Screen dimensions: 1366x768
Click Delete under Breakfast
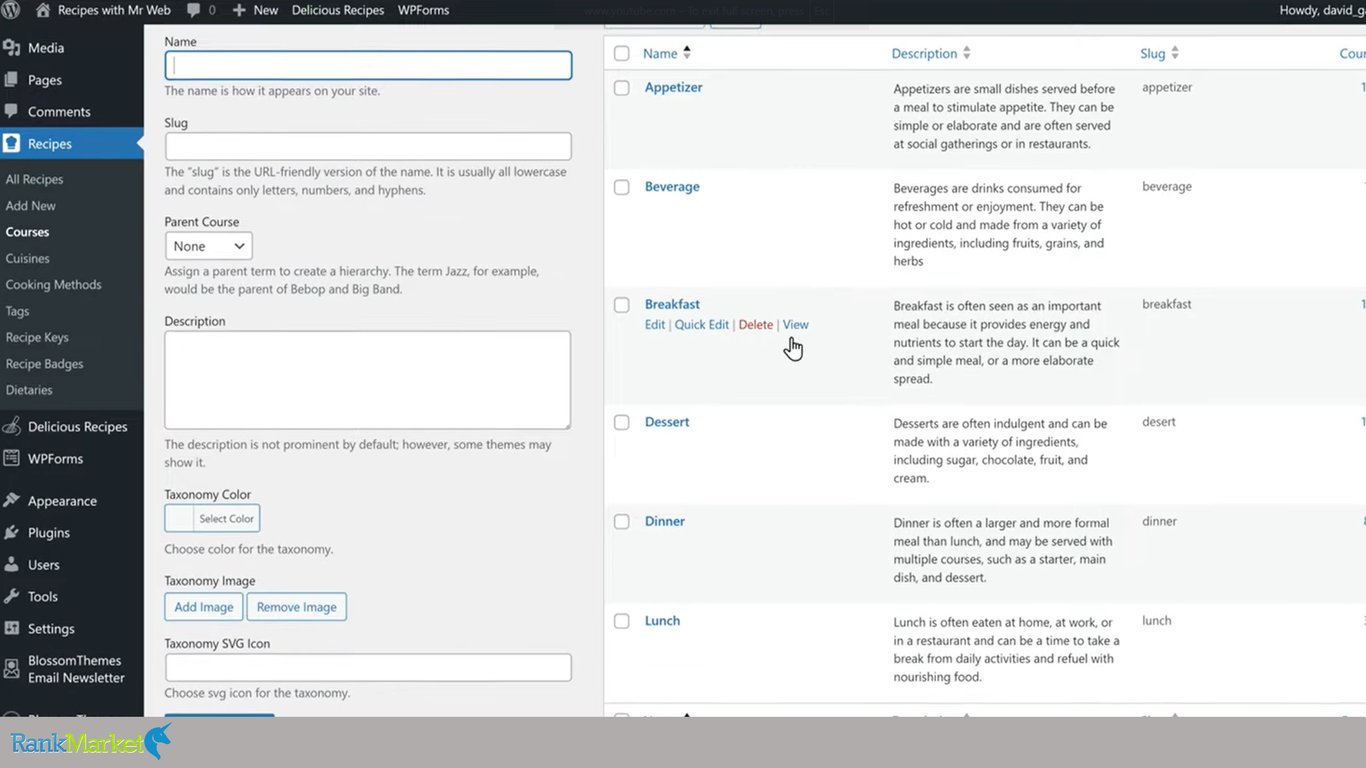(756, 325)
